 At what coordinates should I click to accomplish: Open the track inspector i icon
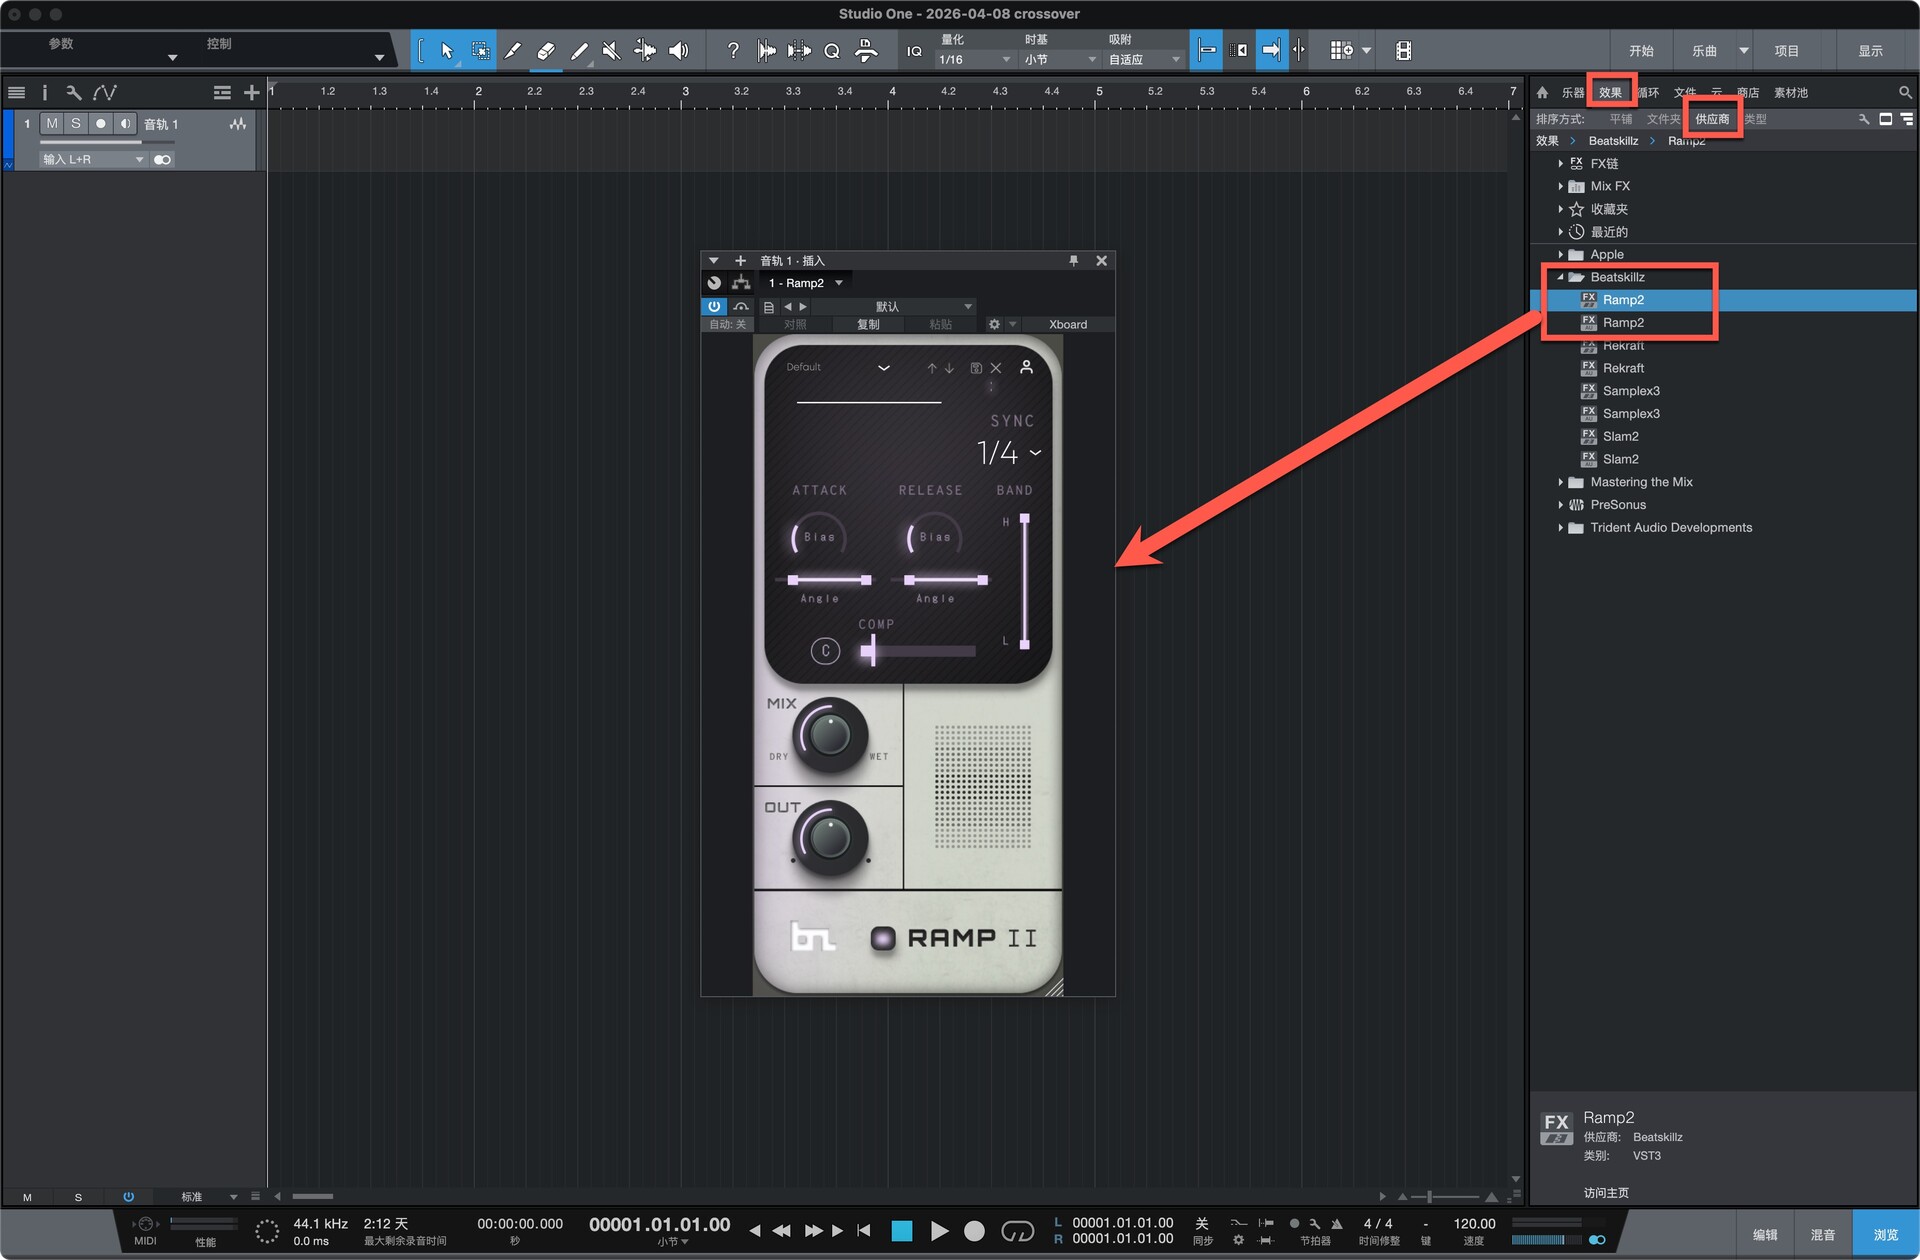(44, 93)
